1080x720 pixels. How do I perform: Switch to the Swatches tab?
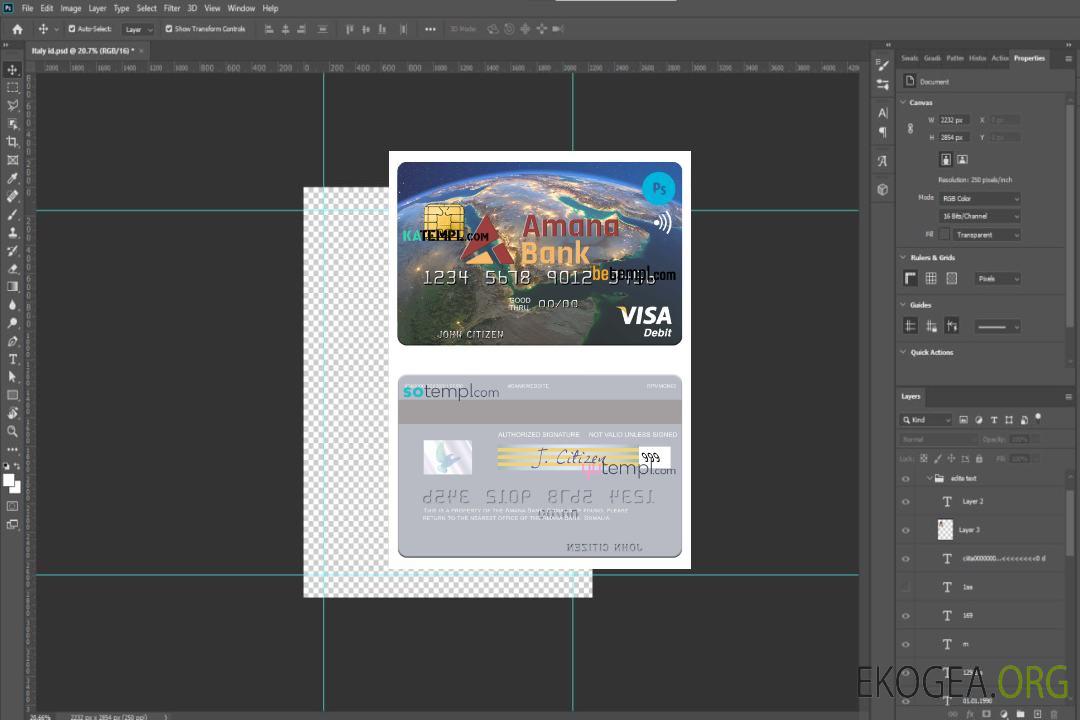pos(909,58)
